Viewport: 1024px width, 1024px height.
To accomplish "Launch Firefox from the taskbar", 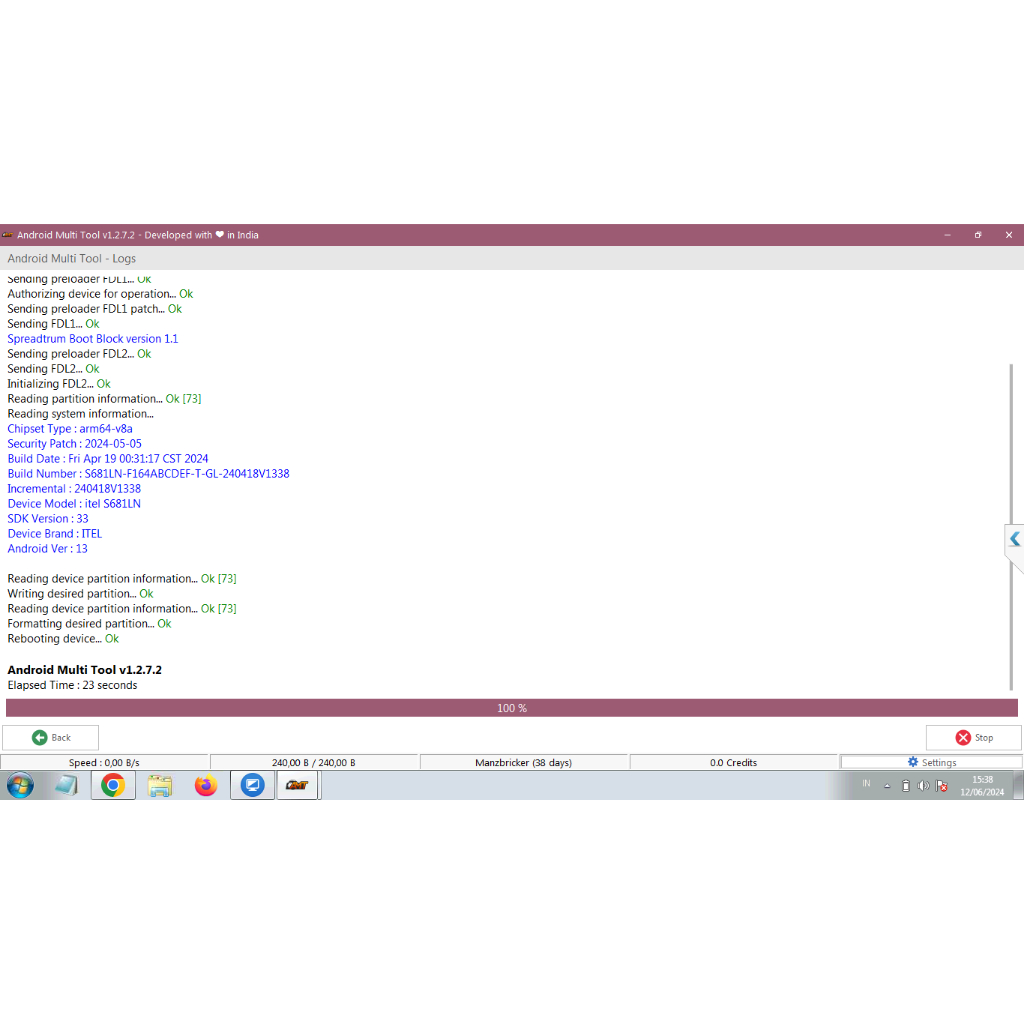I will pyautogui.click(x=206, y=785).
